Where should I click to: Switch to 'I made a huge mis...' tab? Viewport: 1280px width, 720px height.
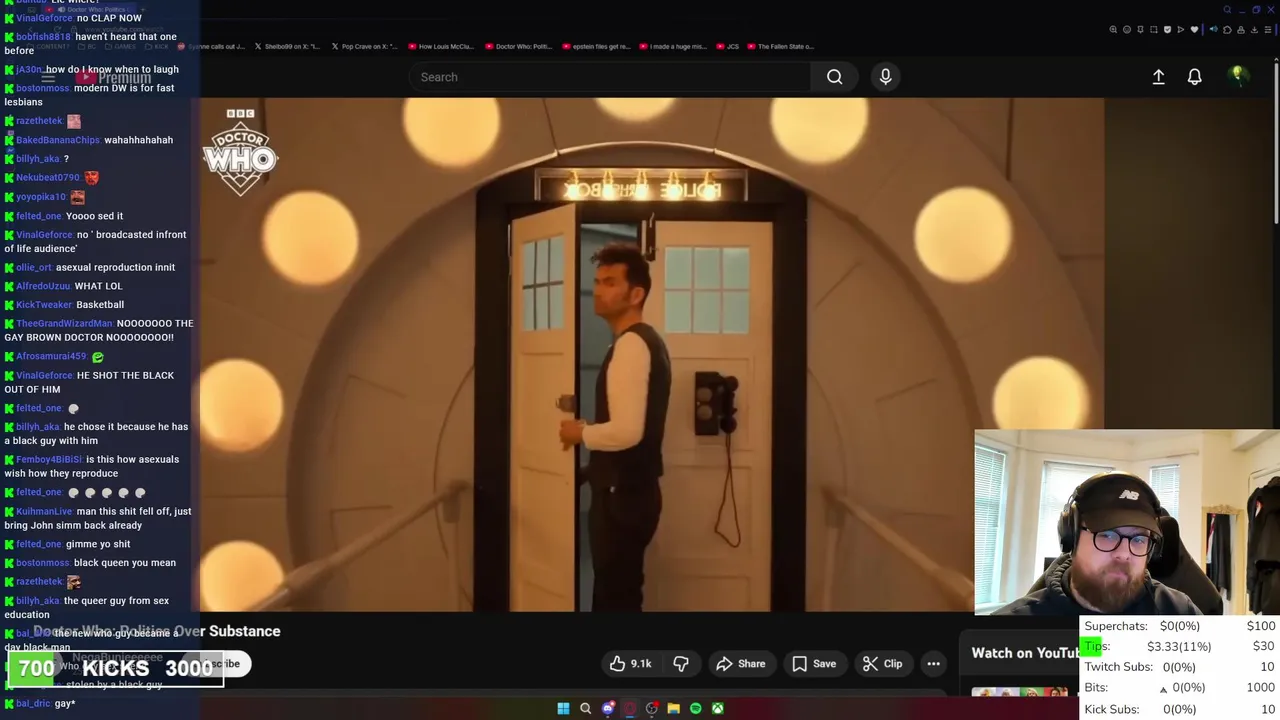pos(672,46)
